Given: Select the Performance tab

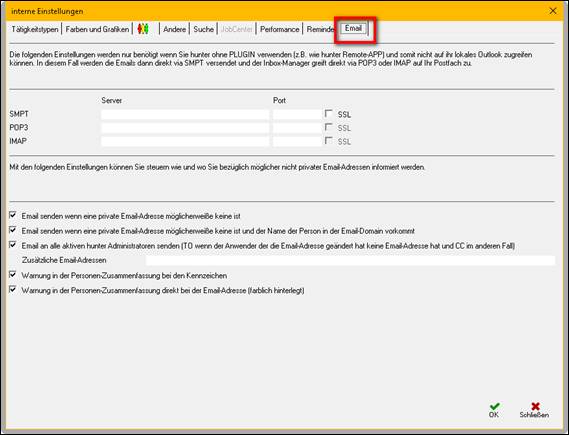Looking at the screenshot, I should coord(279,29).
